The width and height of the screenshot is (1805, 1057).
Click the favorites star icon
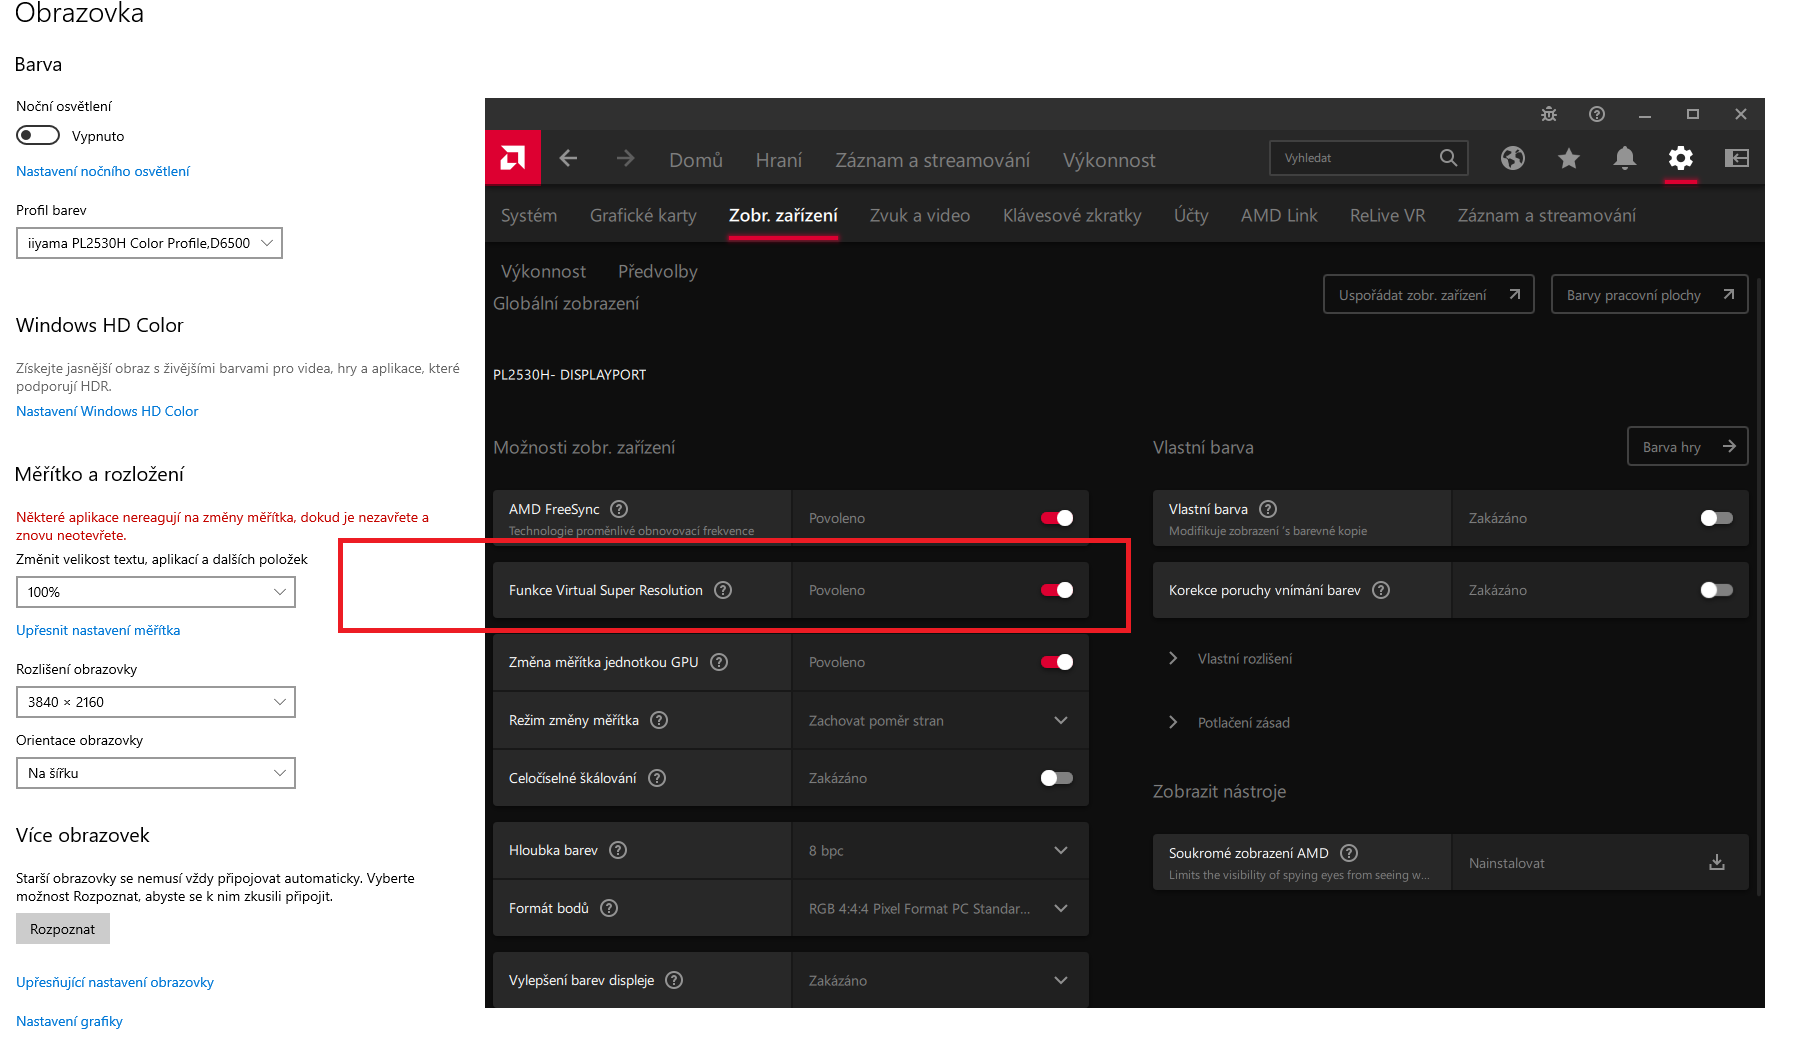(x=1569, y=158)
